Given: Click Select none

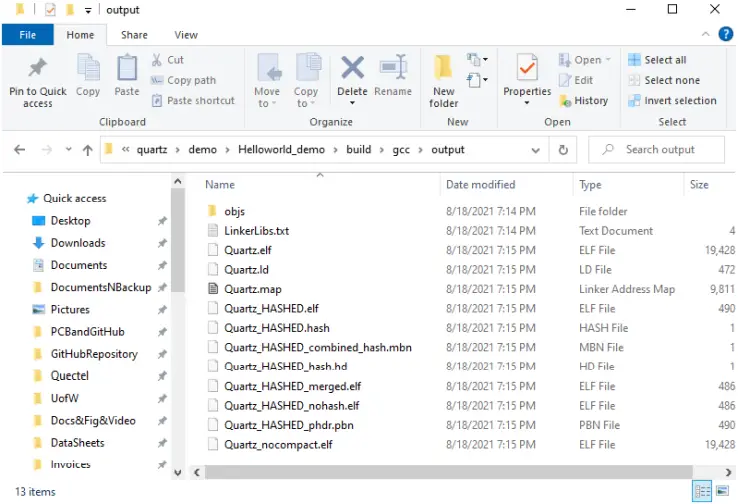Looking at the screenshot, I should pyautogui.click(x=664, y=80).
